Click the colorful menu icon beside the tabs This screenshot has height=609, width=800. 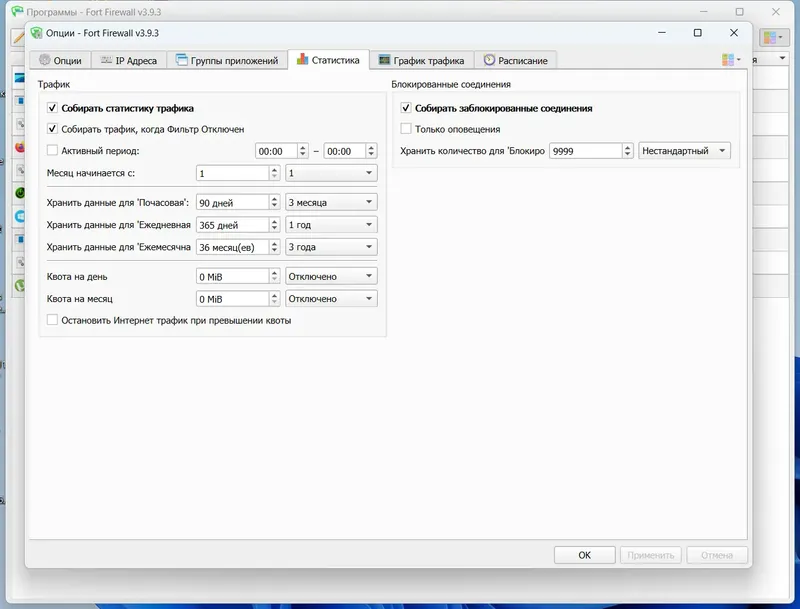click(731, 60)
